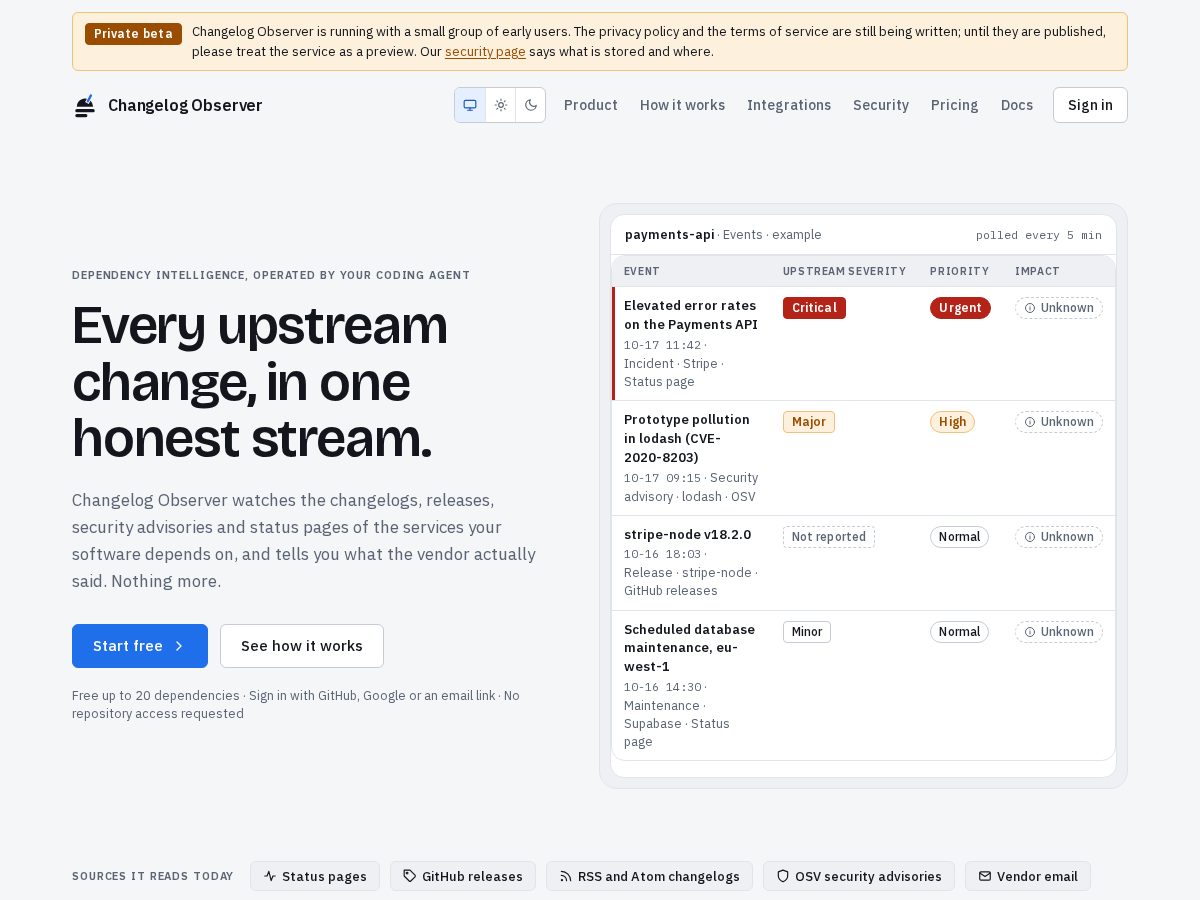The width and height of the screenshot is (1200, 900).
Task: Click polled every 5 min label
Action: pos(1039,236)
